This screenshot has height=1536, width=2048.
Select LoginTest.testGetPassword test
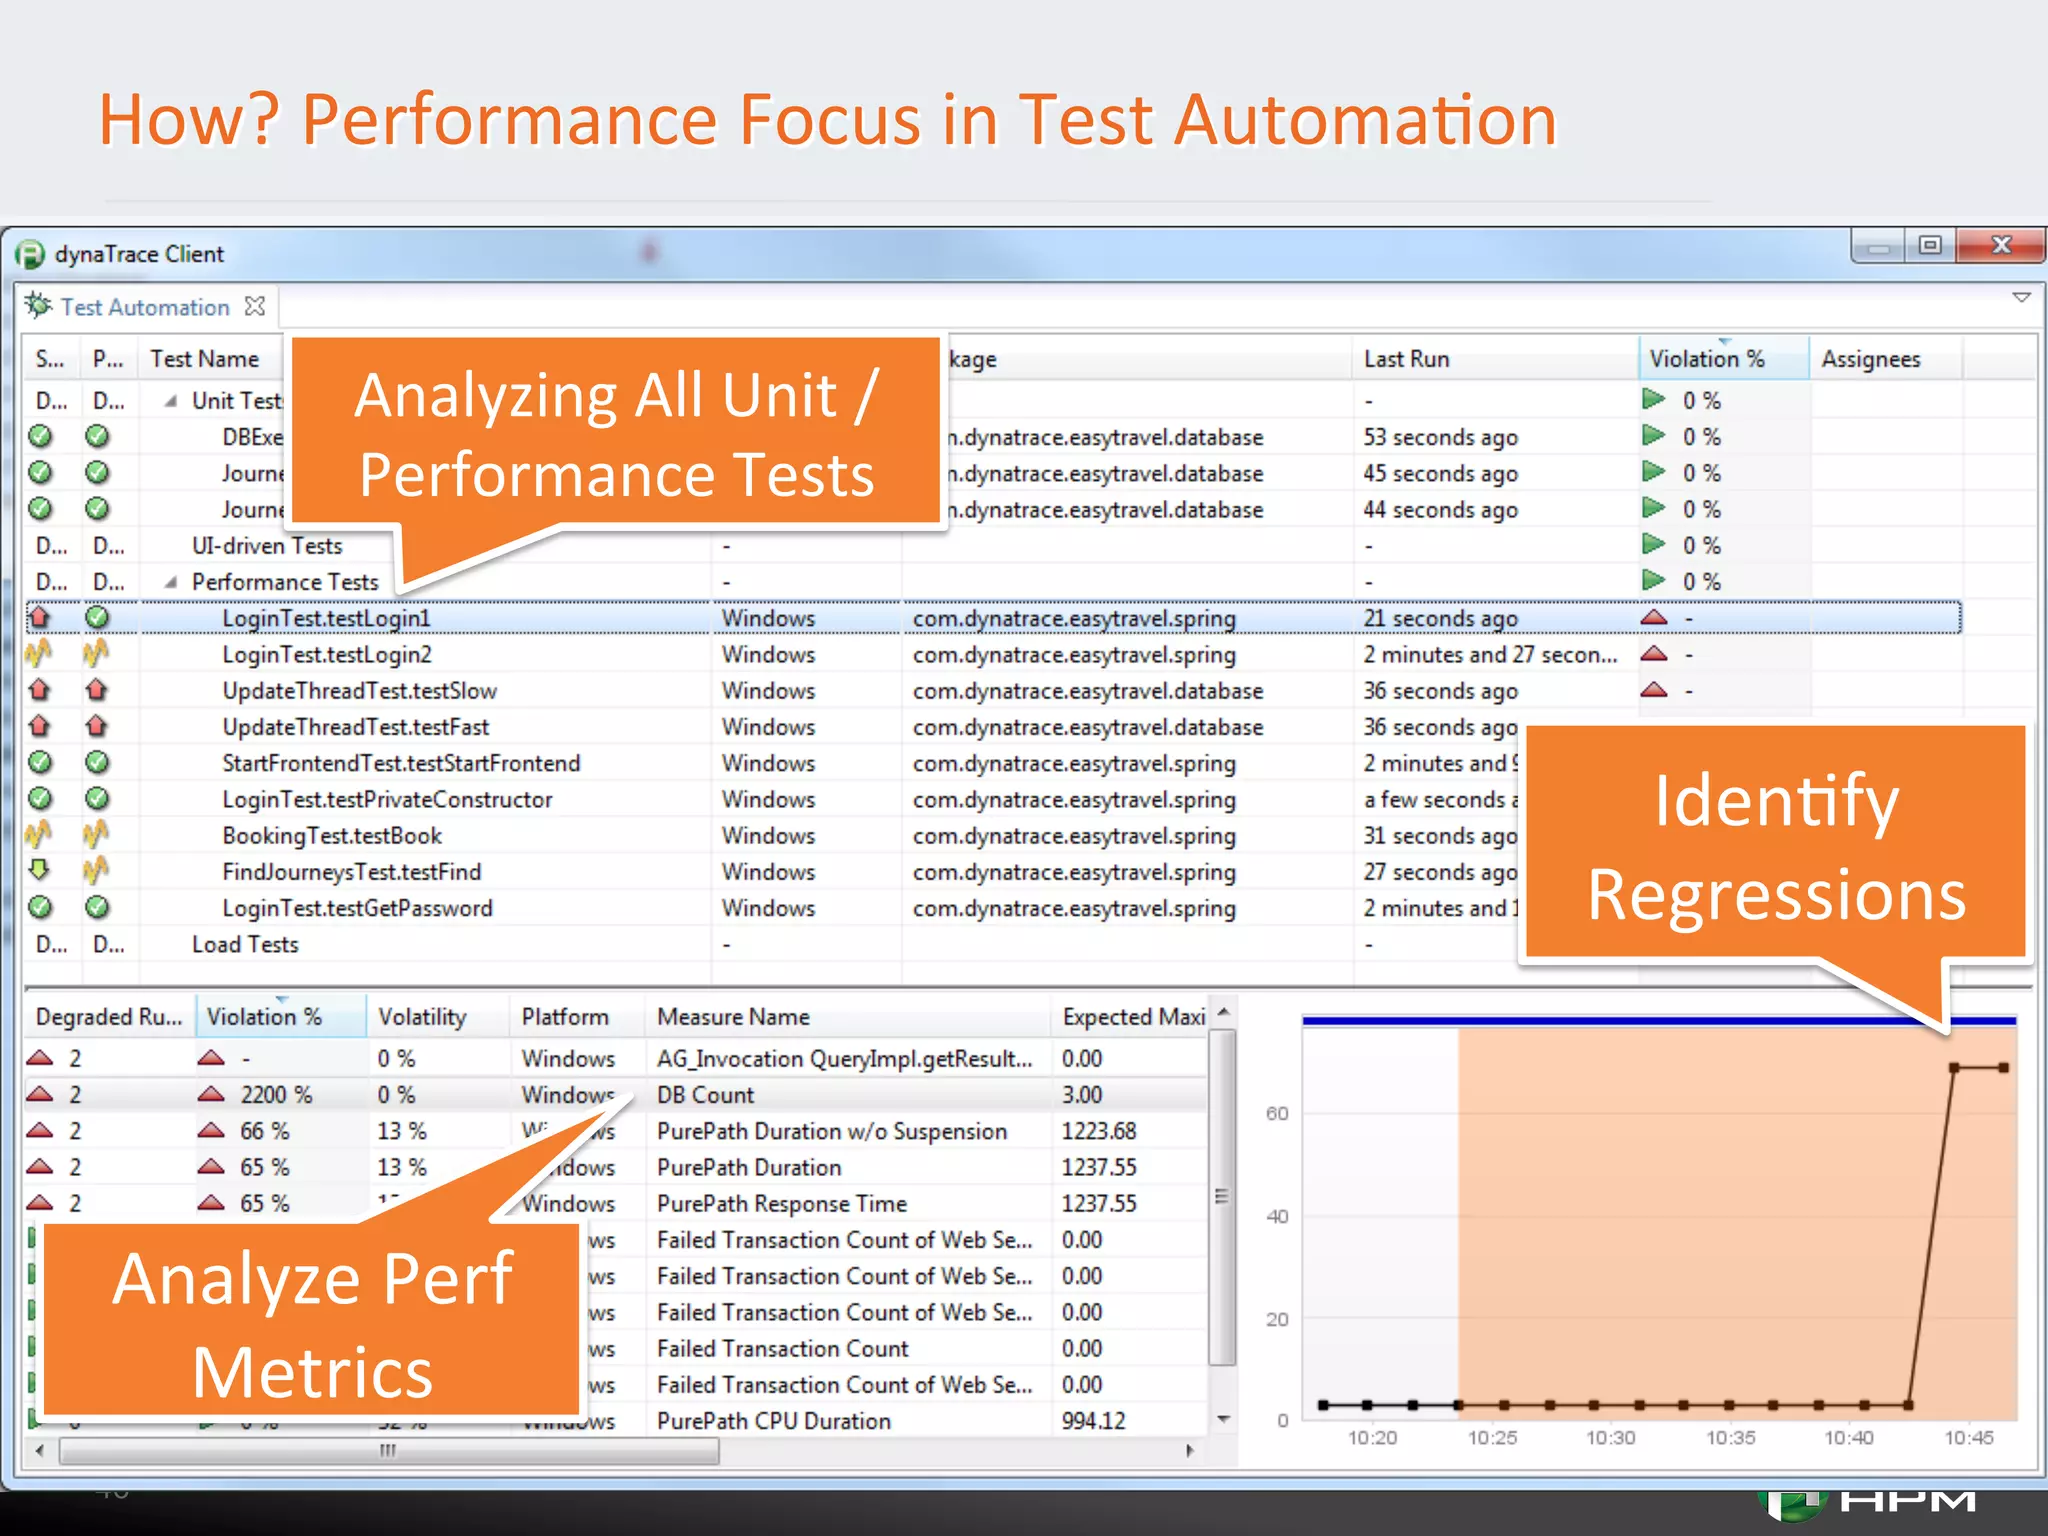click(x=357, y=908)
